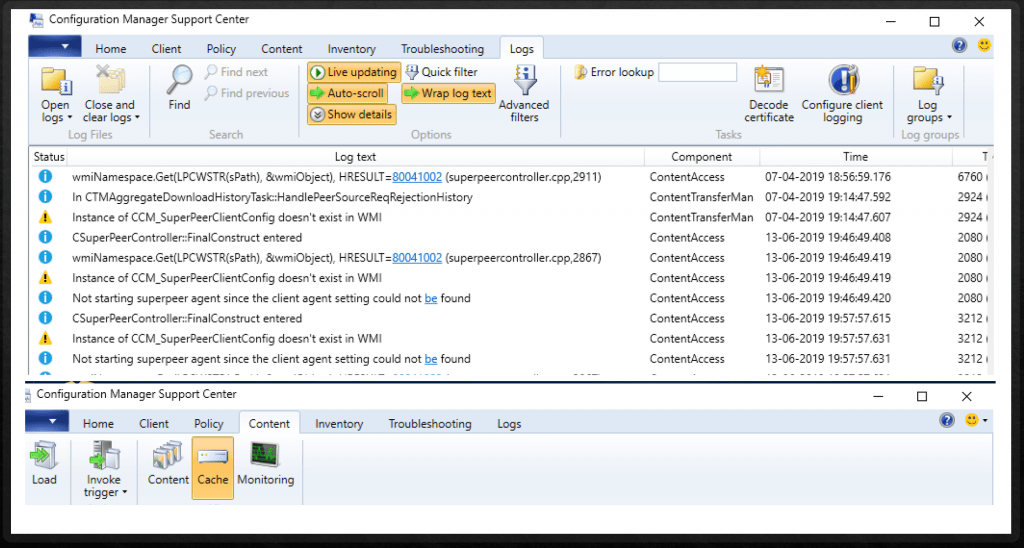
Task: Sort by the Status column header
Action: [x=49, y=157]
